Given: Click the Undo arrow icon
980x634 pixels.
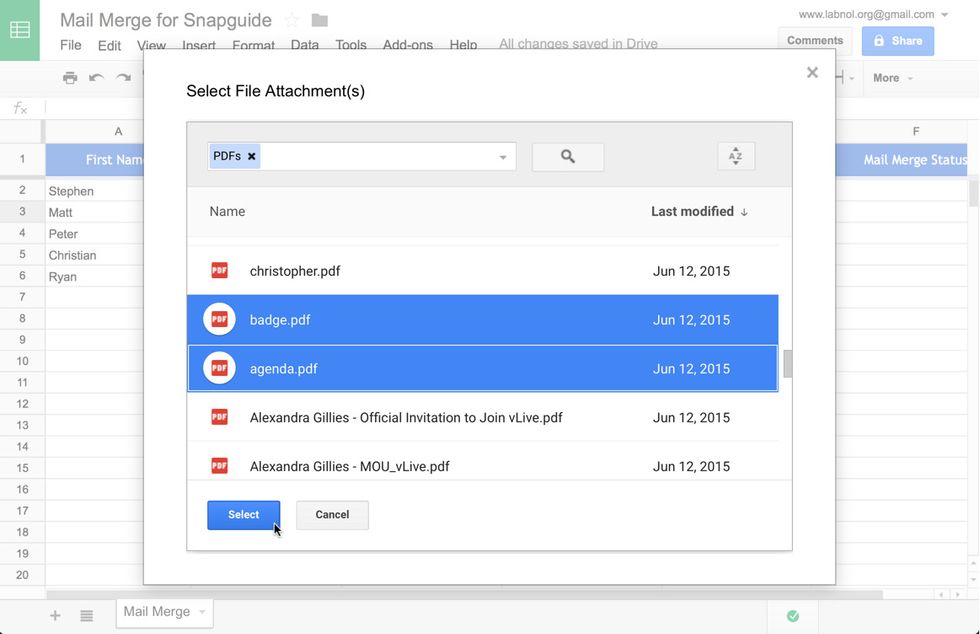Looking at the screenshot, I should coord(97,77).
